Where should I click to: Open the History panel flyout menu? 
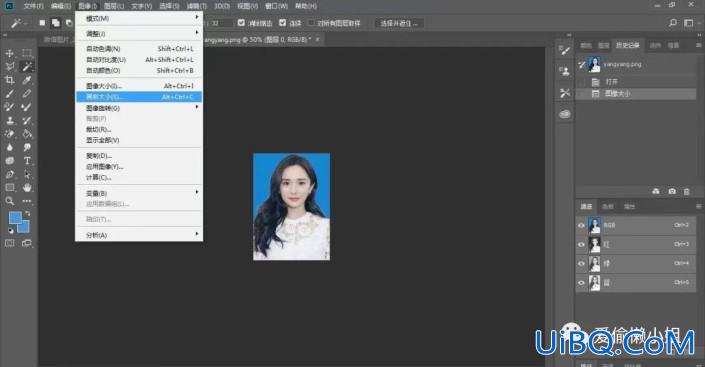698,45
